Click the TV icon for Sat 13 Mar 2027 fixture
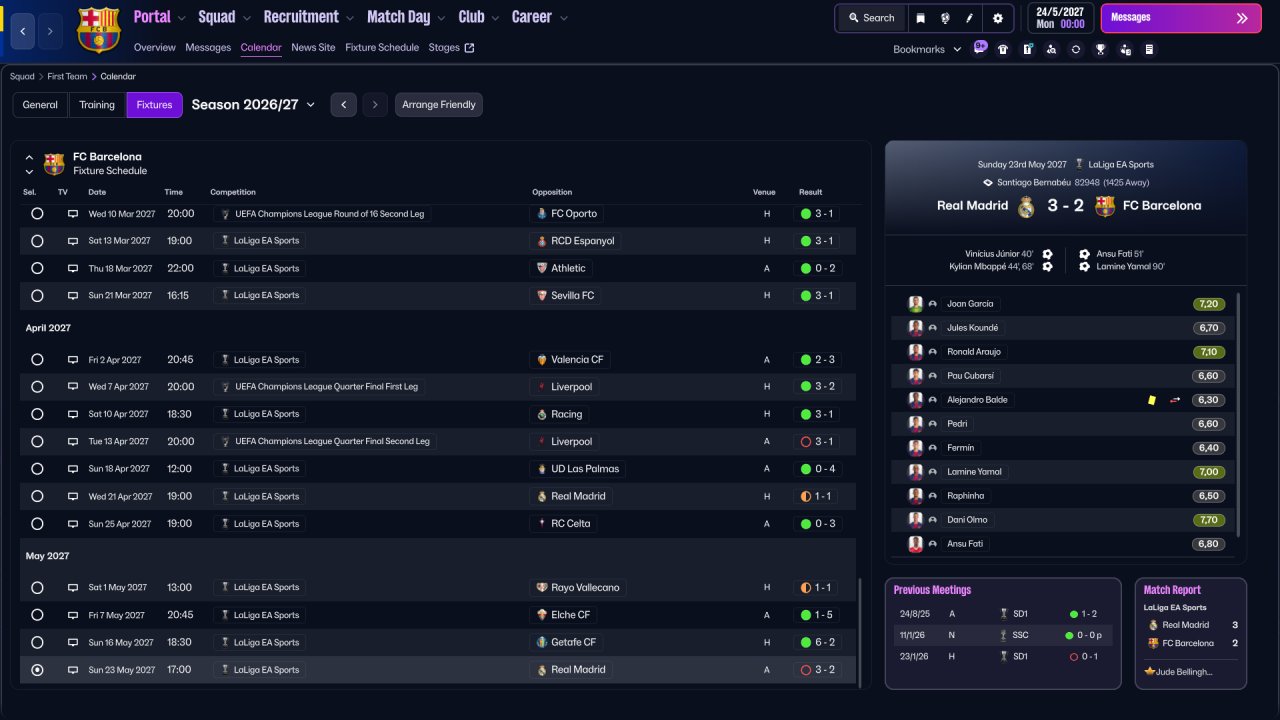 73,241
